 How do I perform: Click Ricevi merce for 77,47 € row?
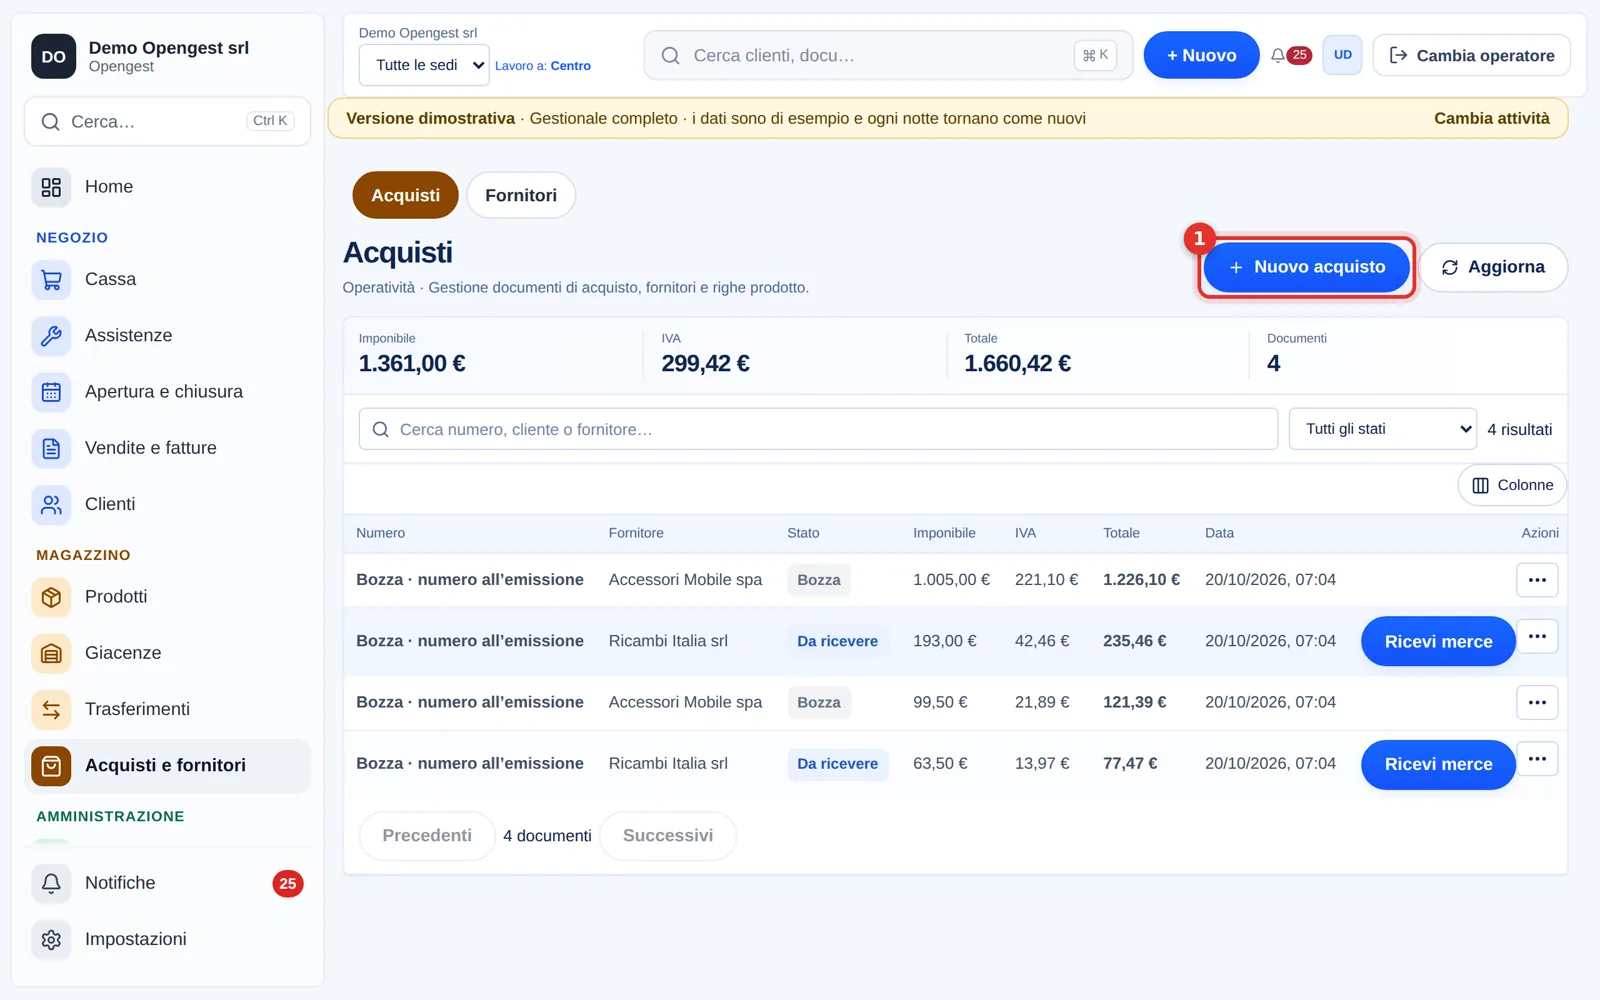click(x=1438, y=764)
